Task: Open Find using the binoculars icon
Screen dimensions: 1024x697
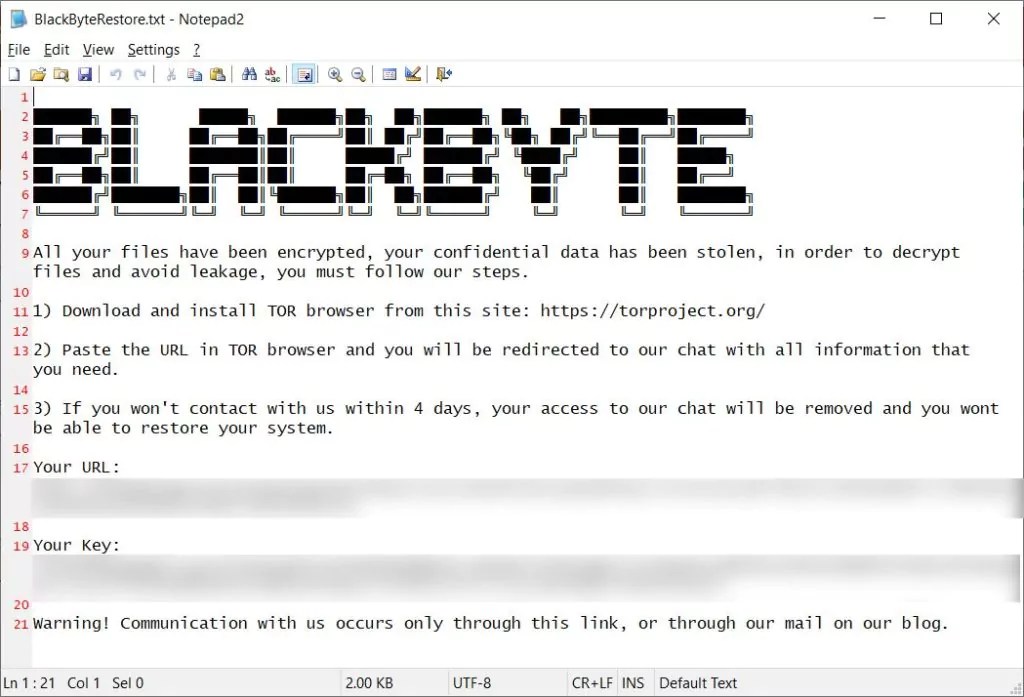Action: tap(247, 73)
